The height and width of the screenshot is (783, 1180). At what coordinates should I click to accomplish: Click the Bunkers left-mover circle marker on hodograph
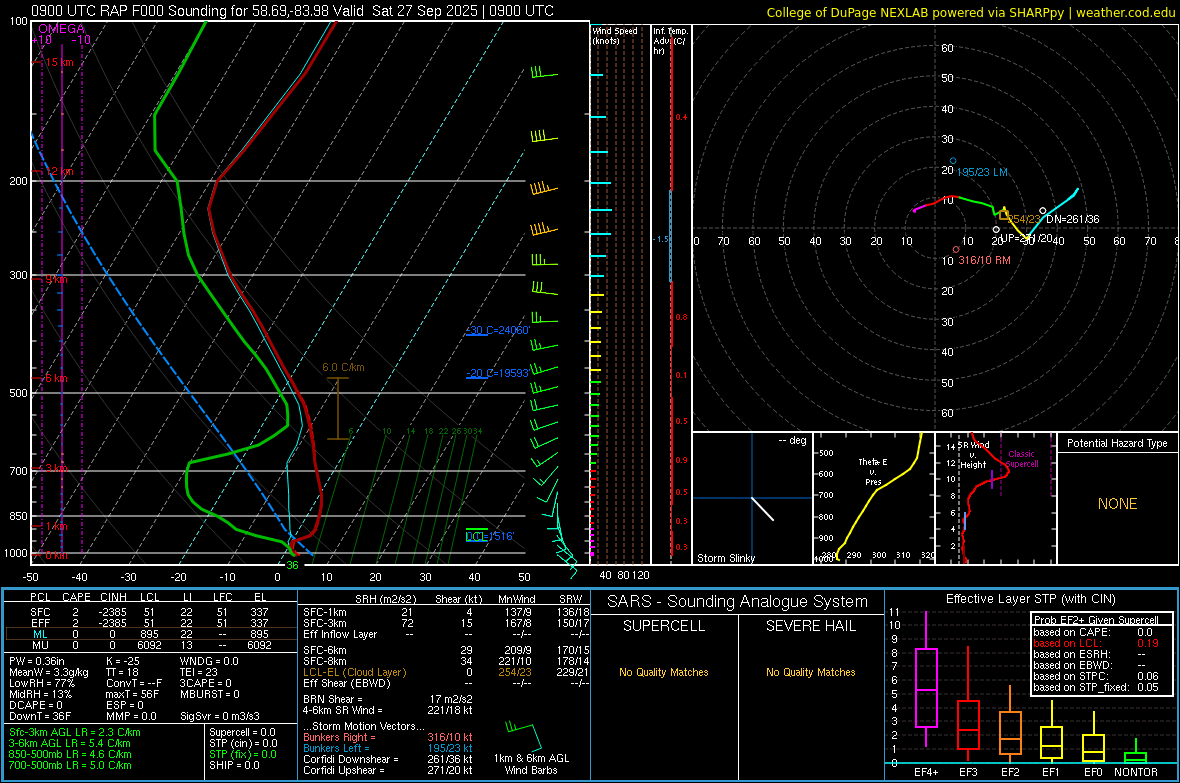point(953,161)
